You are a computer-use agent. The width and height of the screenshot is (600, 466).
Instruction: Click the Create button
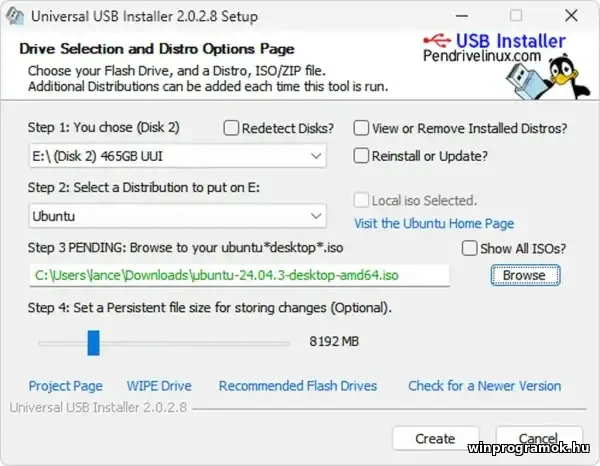point(435,438)
